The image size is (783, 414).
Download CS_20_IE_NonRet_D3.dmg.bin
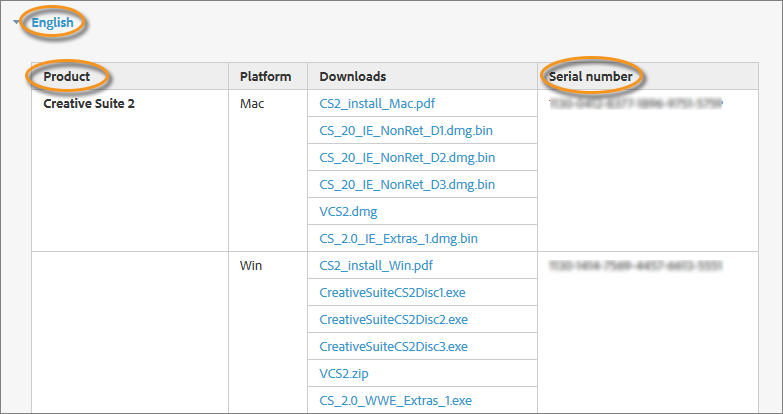(407, 185)
